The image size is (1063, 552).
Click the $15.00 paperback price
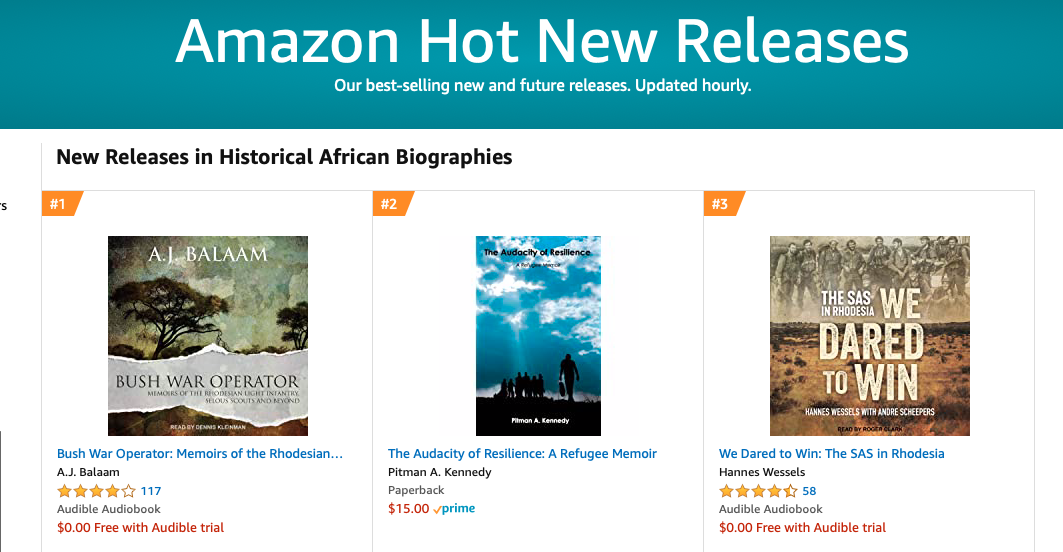[x=408, y=509]
